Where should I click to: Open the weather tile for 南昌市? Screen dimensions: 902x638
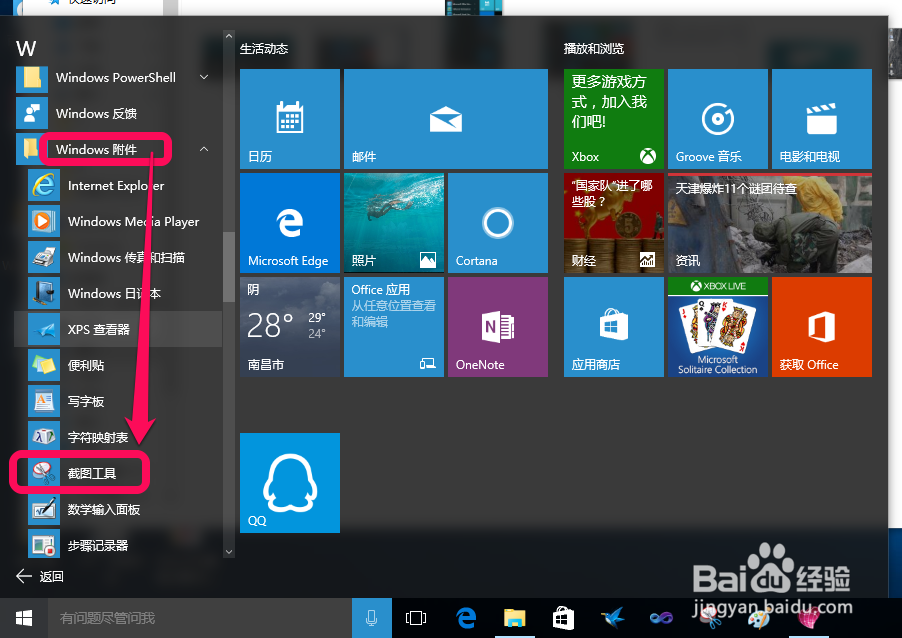(289, 327)
